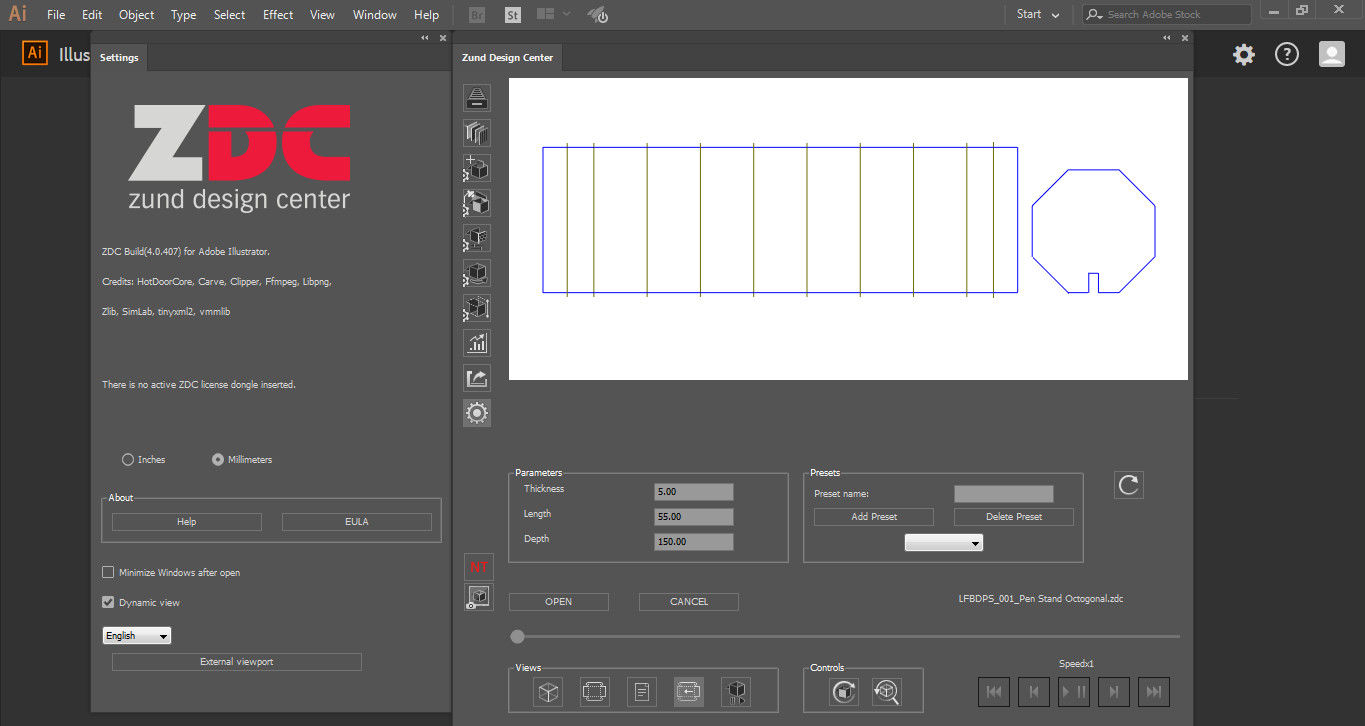Open the library drawer icon in ZDC sidebar
This screenshot has height=726, width=1365.
477,98
